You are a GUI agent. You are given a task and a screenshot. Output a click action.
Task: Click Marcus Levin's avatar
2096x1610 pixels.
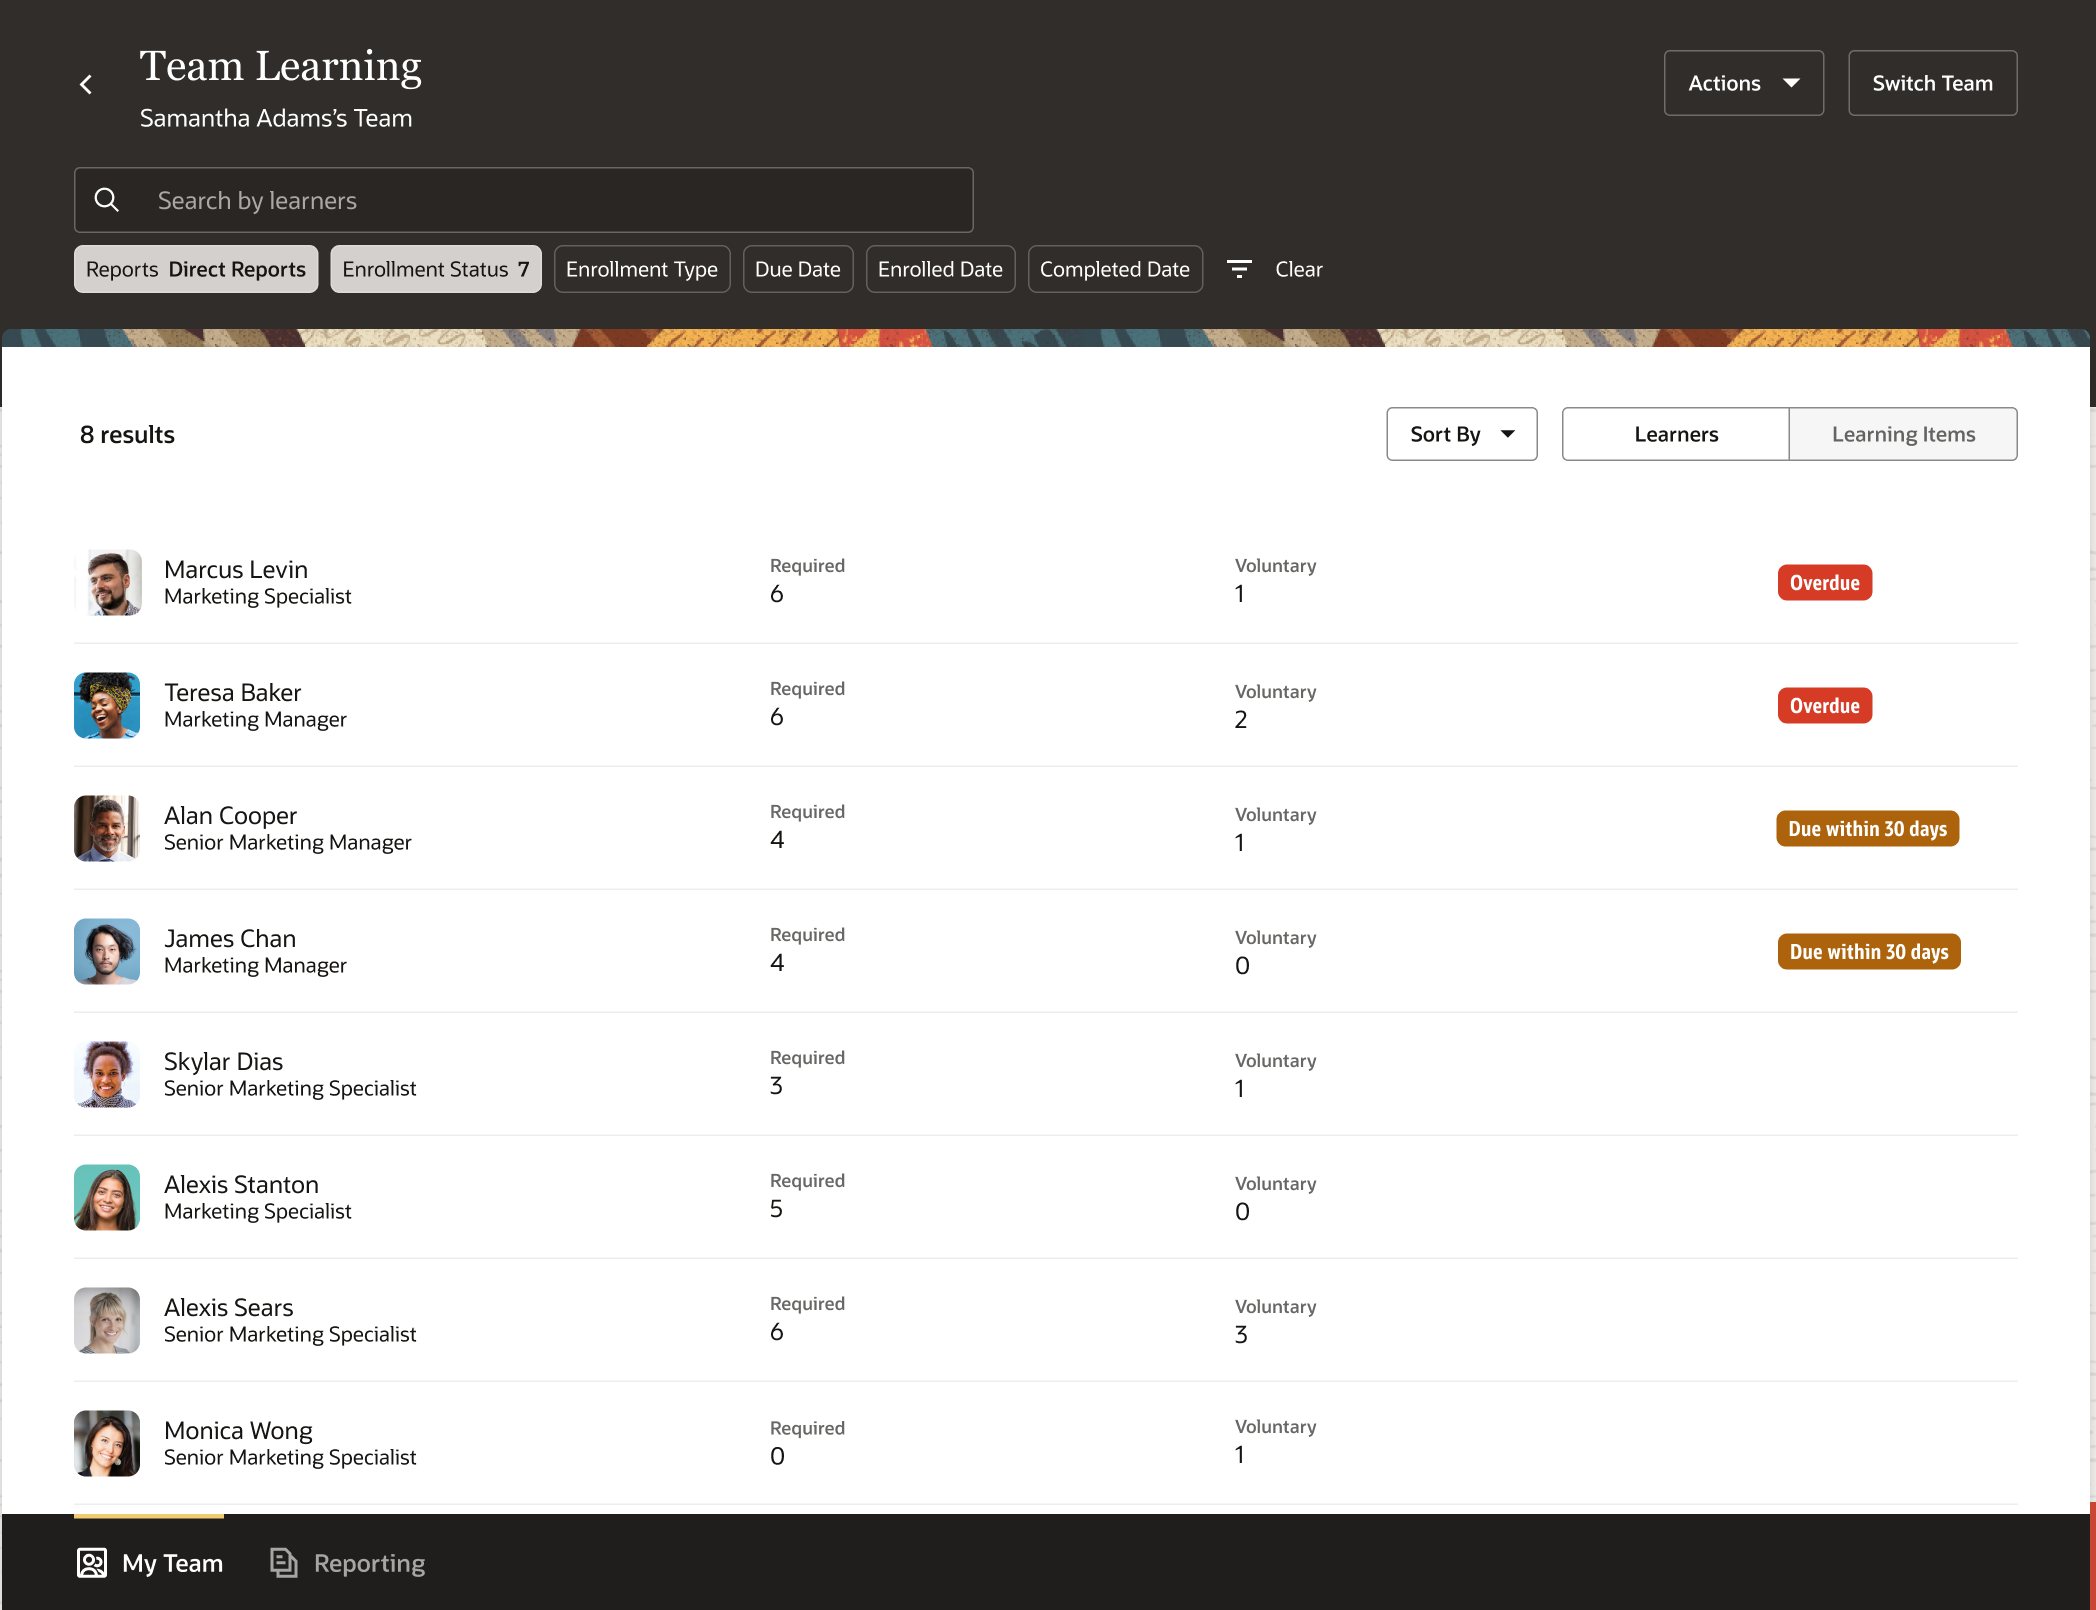pos(107,582)
